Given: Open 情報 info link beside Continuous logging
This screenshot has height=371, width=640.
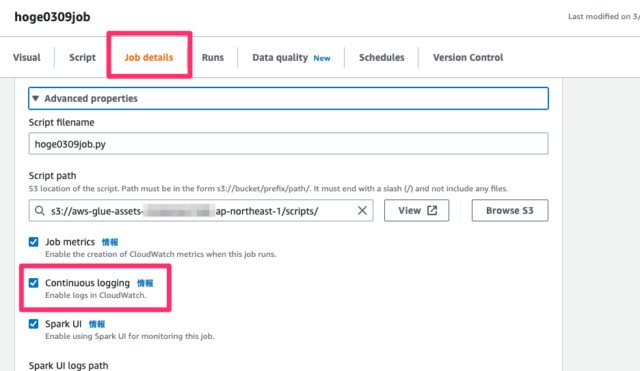Looking at the screenshot, I should pyautogui.click(x=145, y=283).
